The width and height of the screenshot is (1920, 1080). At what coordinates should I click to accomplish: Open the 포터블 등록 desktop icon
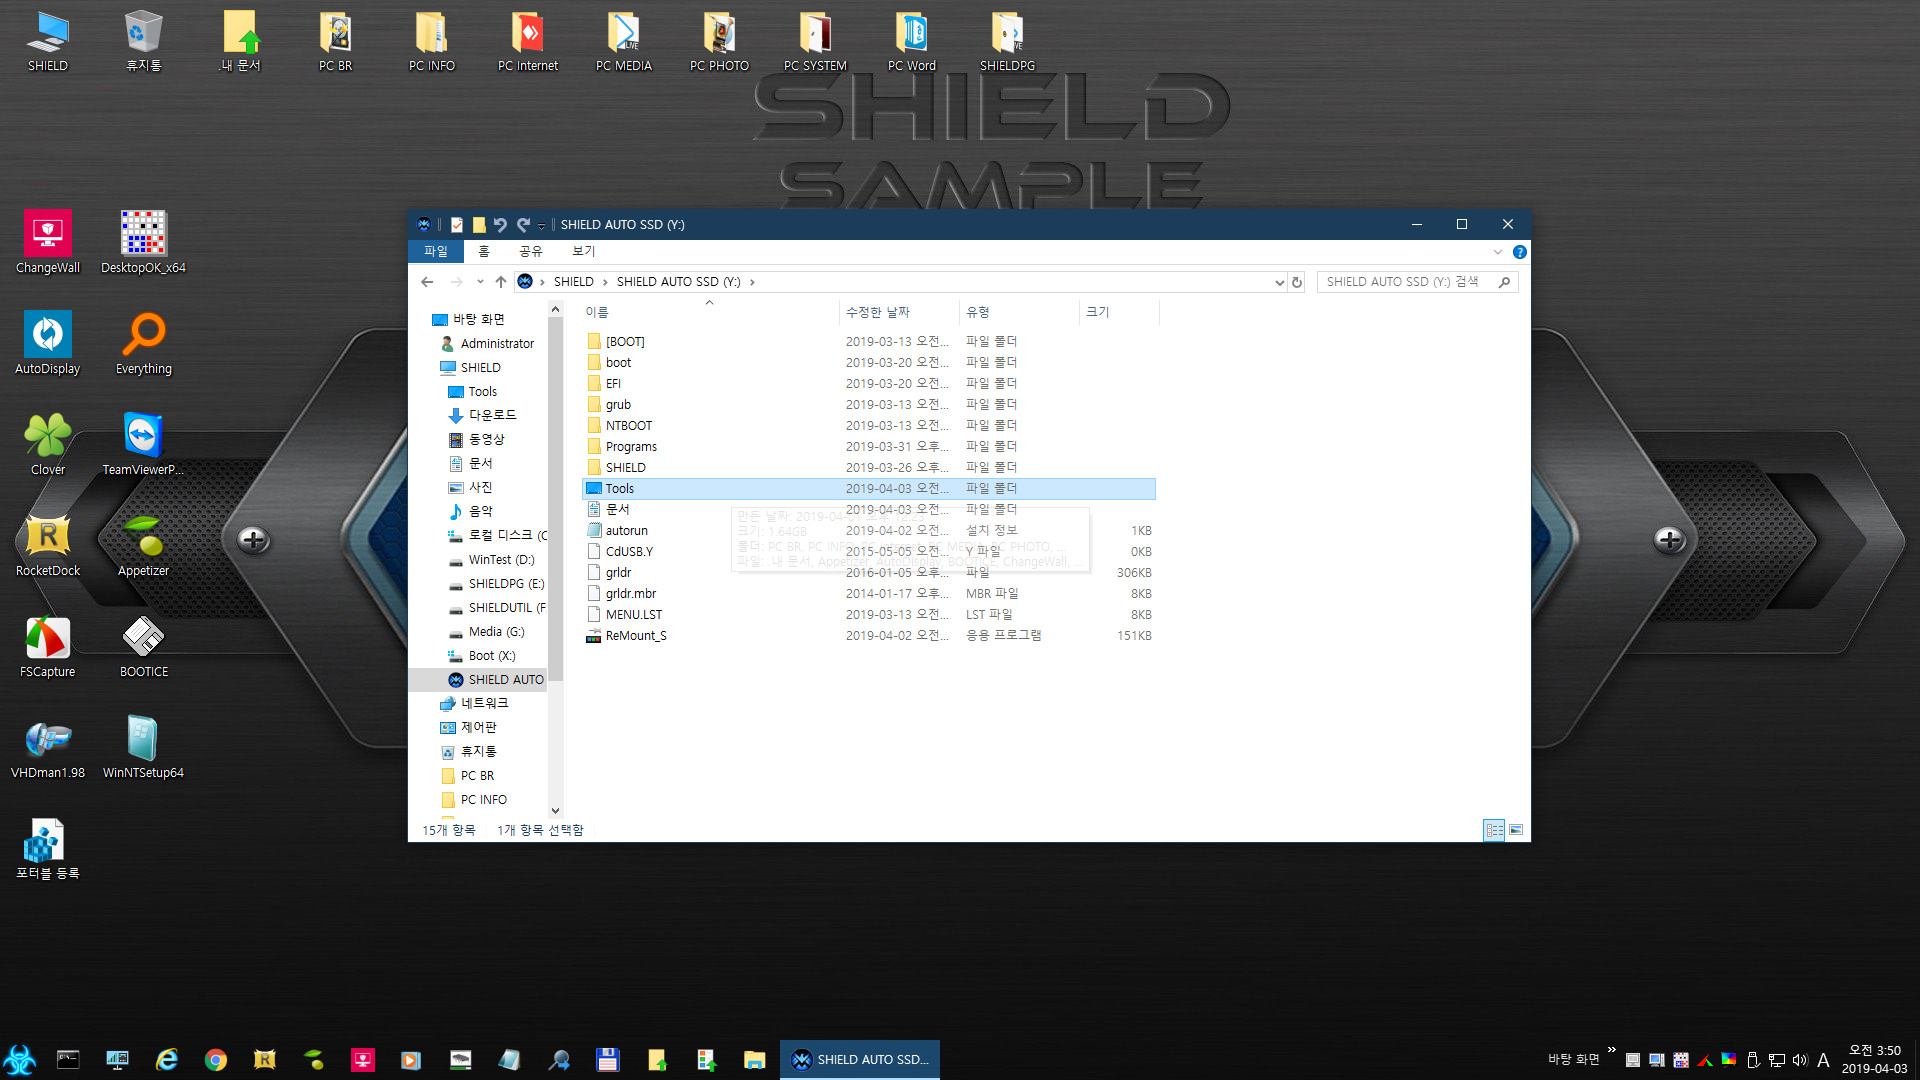pyautogui.click(x=47, y=848)
